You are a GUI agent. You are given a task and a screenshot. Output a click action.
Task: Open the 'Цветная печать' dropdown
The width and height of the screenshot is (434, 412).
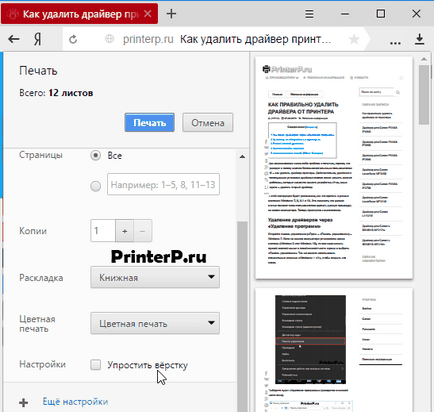(x=155, y=323)
